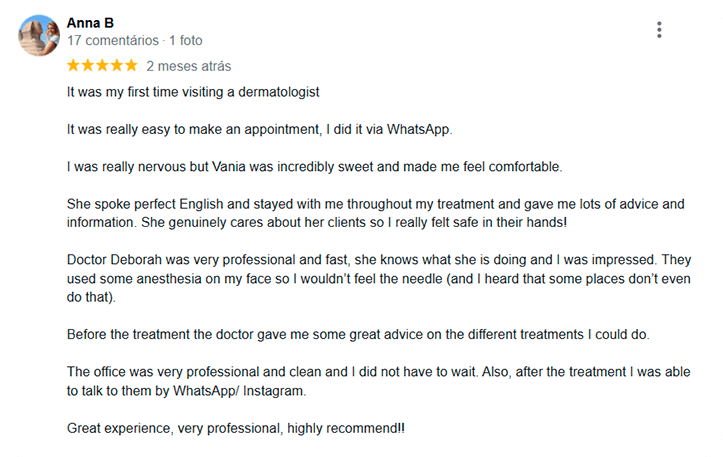Screen dimensions: 723x457
Task: Click the 2 meses atrás timestamp
Action: click(189, 66)
